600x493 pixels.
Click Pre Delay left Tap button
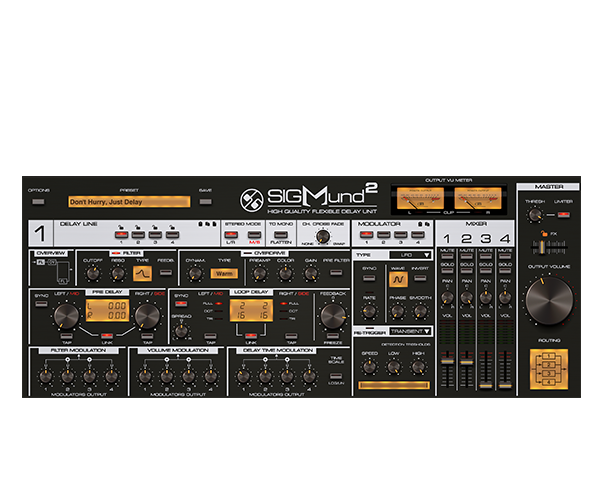67,336
